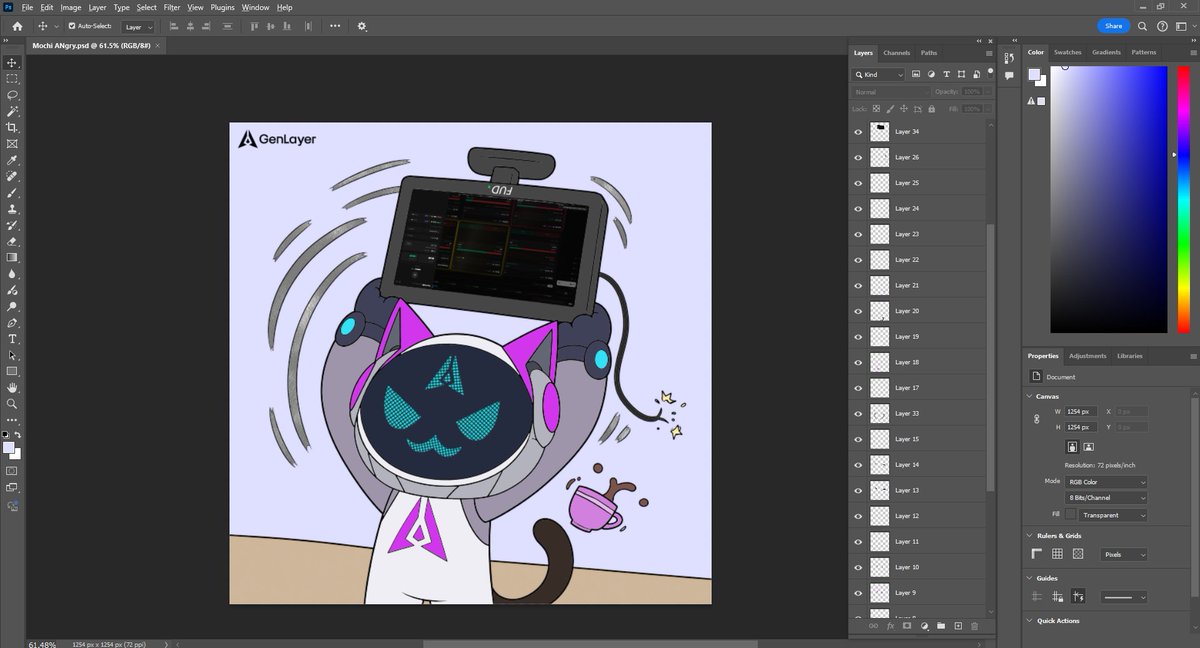Select the Magic Wand tool
This screenshot has height=648, width=1200.
click(12, 111)
